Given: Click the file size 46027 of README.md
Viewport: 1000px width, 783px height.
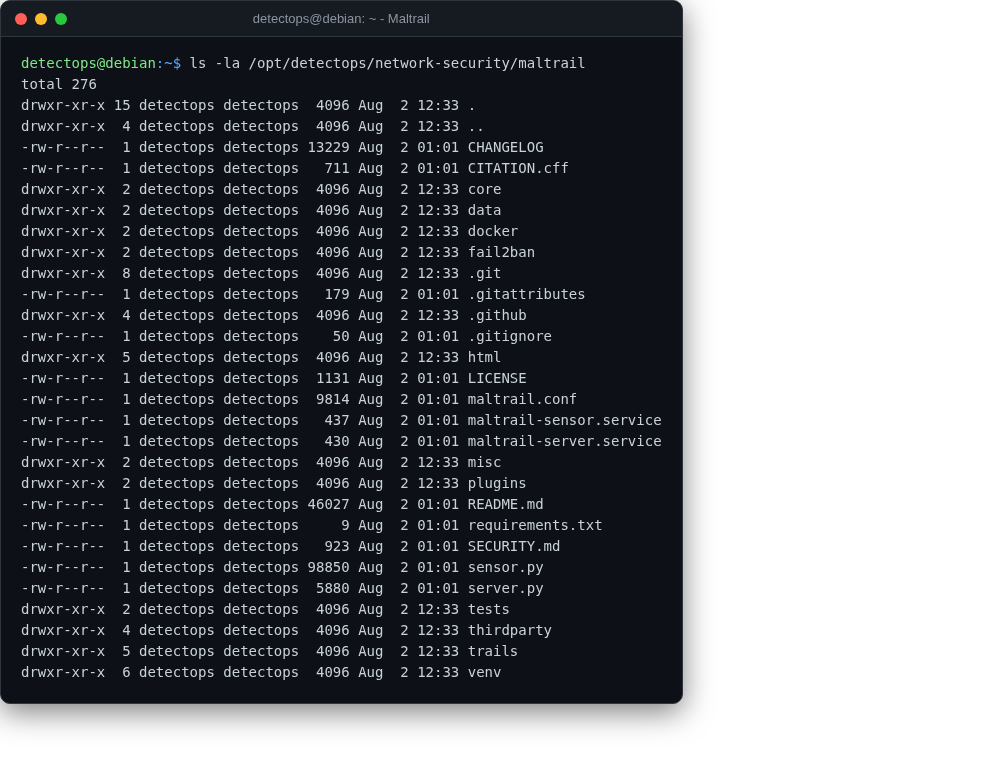Looking at the screenshot, I should coord(328,505).
